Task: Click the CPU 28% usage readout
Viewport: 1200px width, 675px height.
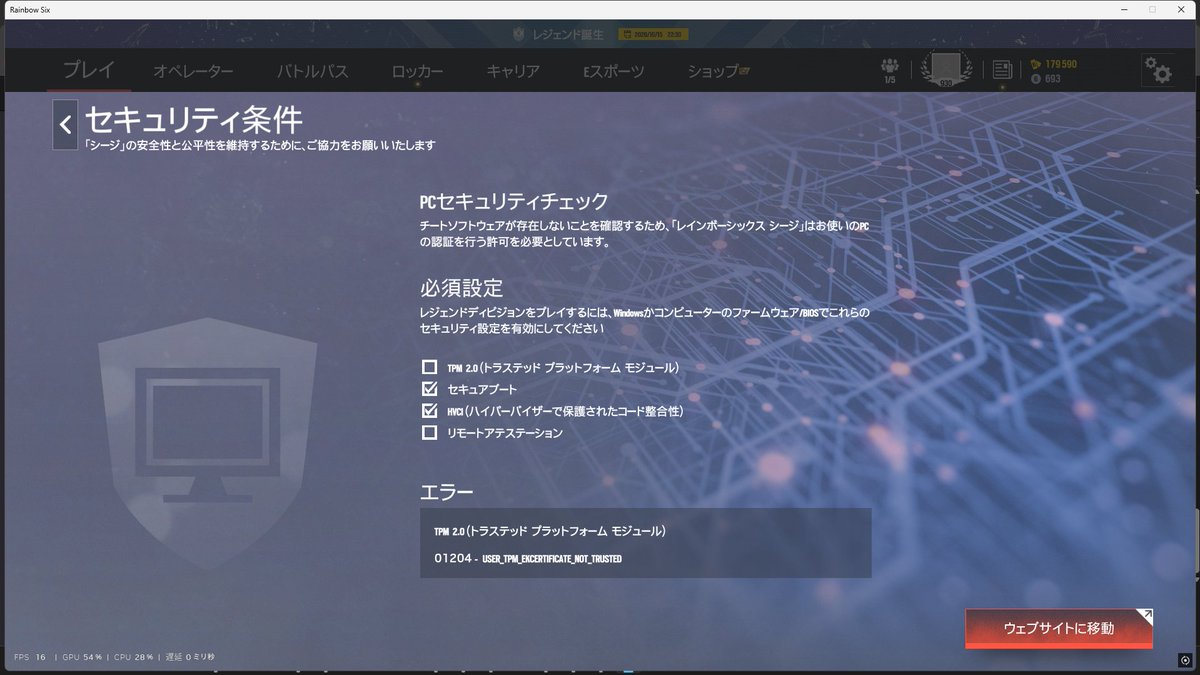Action: point(133,657)
